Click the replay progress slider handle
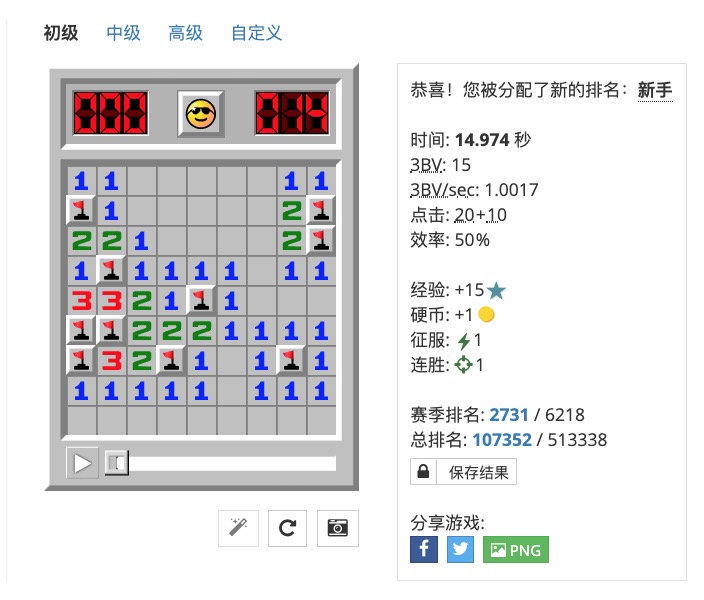 coord(117,463)
